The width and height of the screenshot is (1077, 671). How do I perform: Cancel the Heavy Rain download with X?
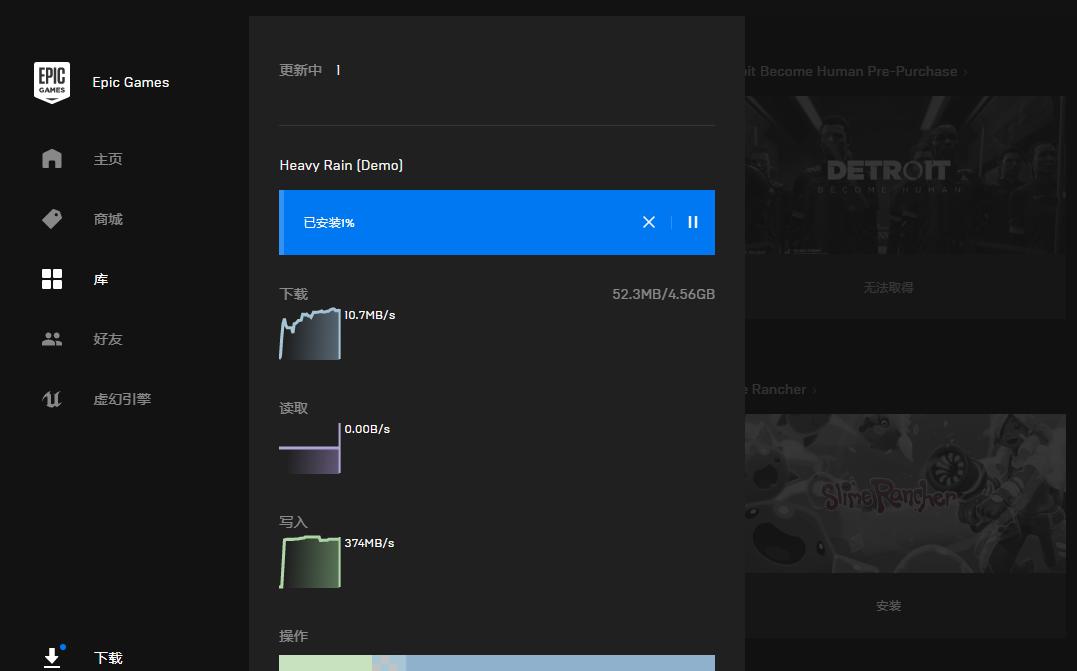tap(649, 222)
